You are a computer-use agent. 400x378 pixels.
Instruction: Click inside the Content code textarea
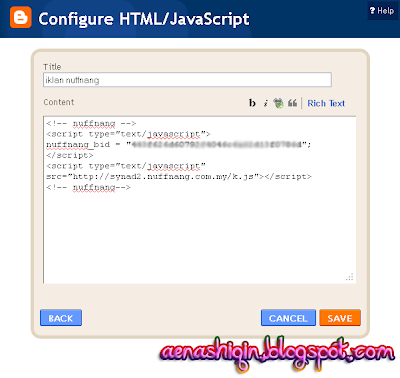tap(200, 200)
